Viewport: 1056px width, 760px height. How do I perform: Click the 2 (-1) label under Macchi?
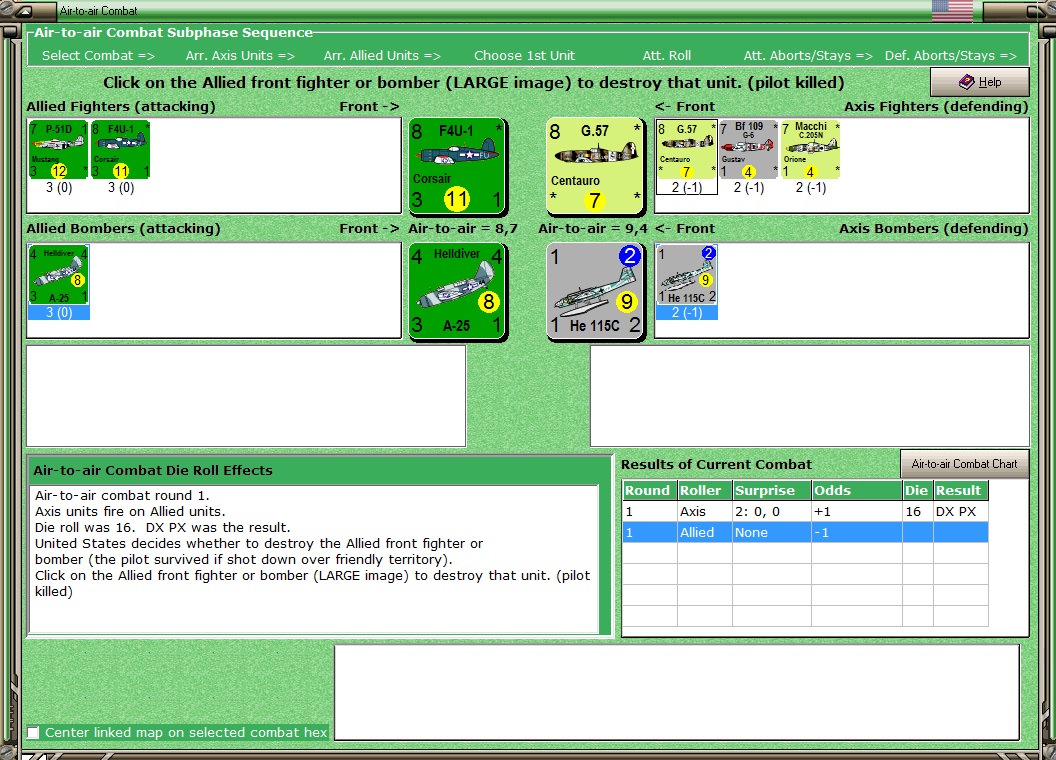pos(810,187)
